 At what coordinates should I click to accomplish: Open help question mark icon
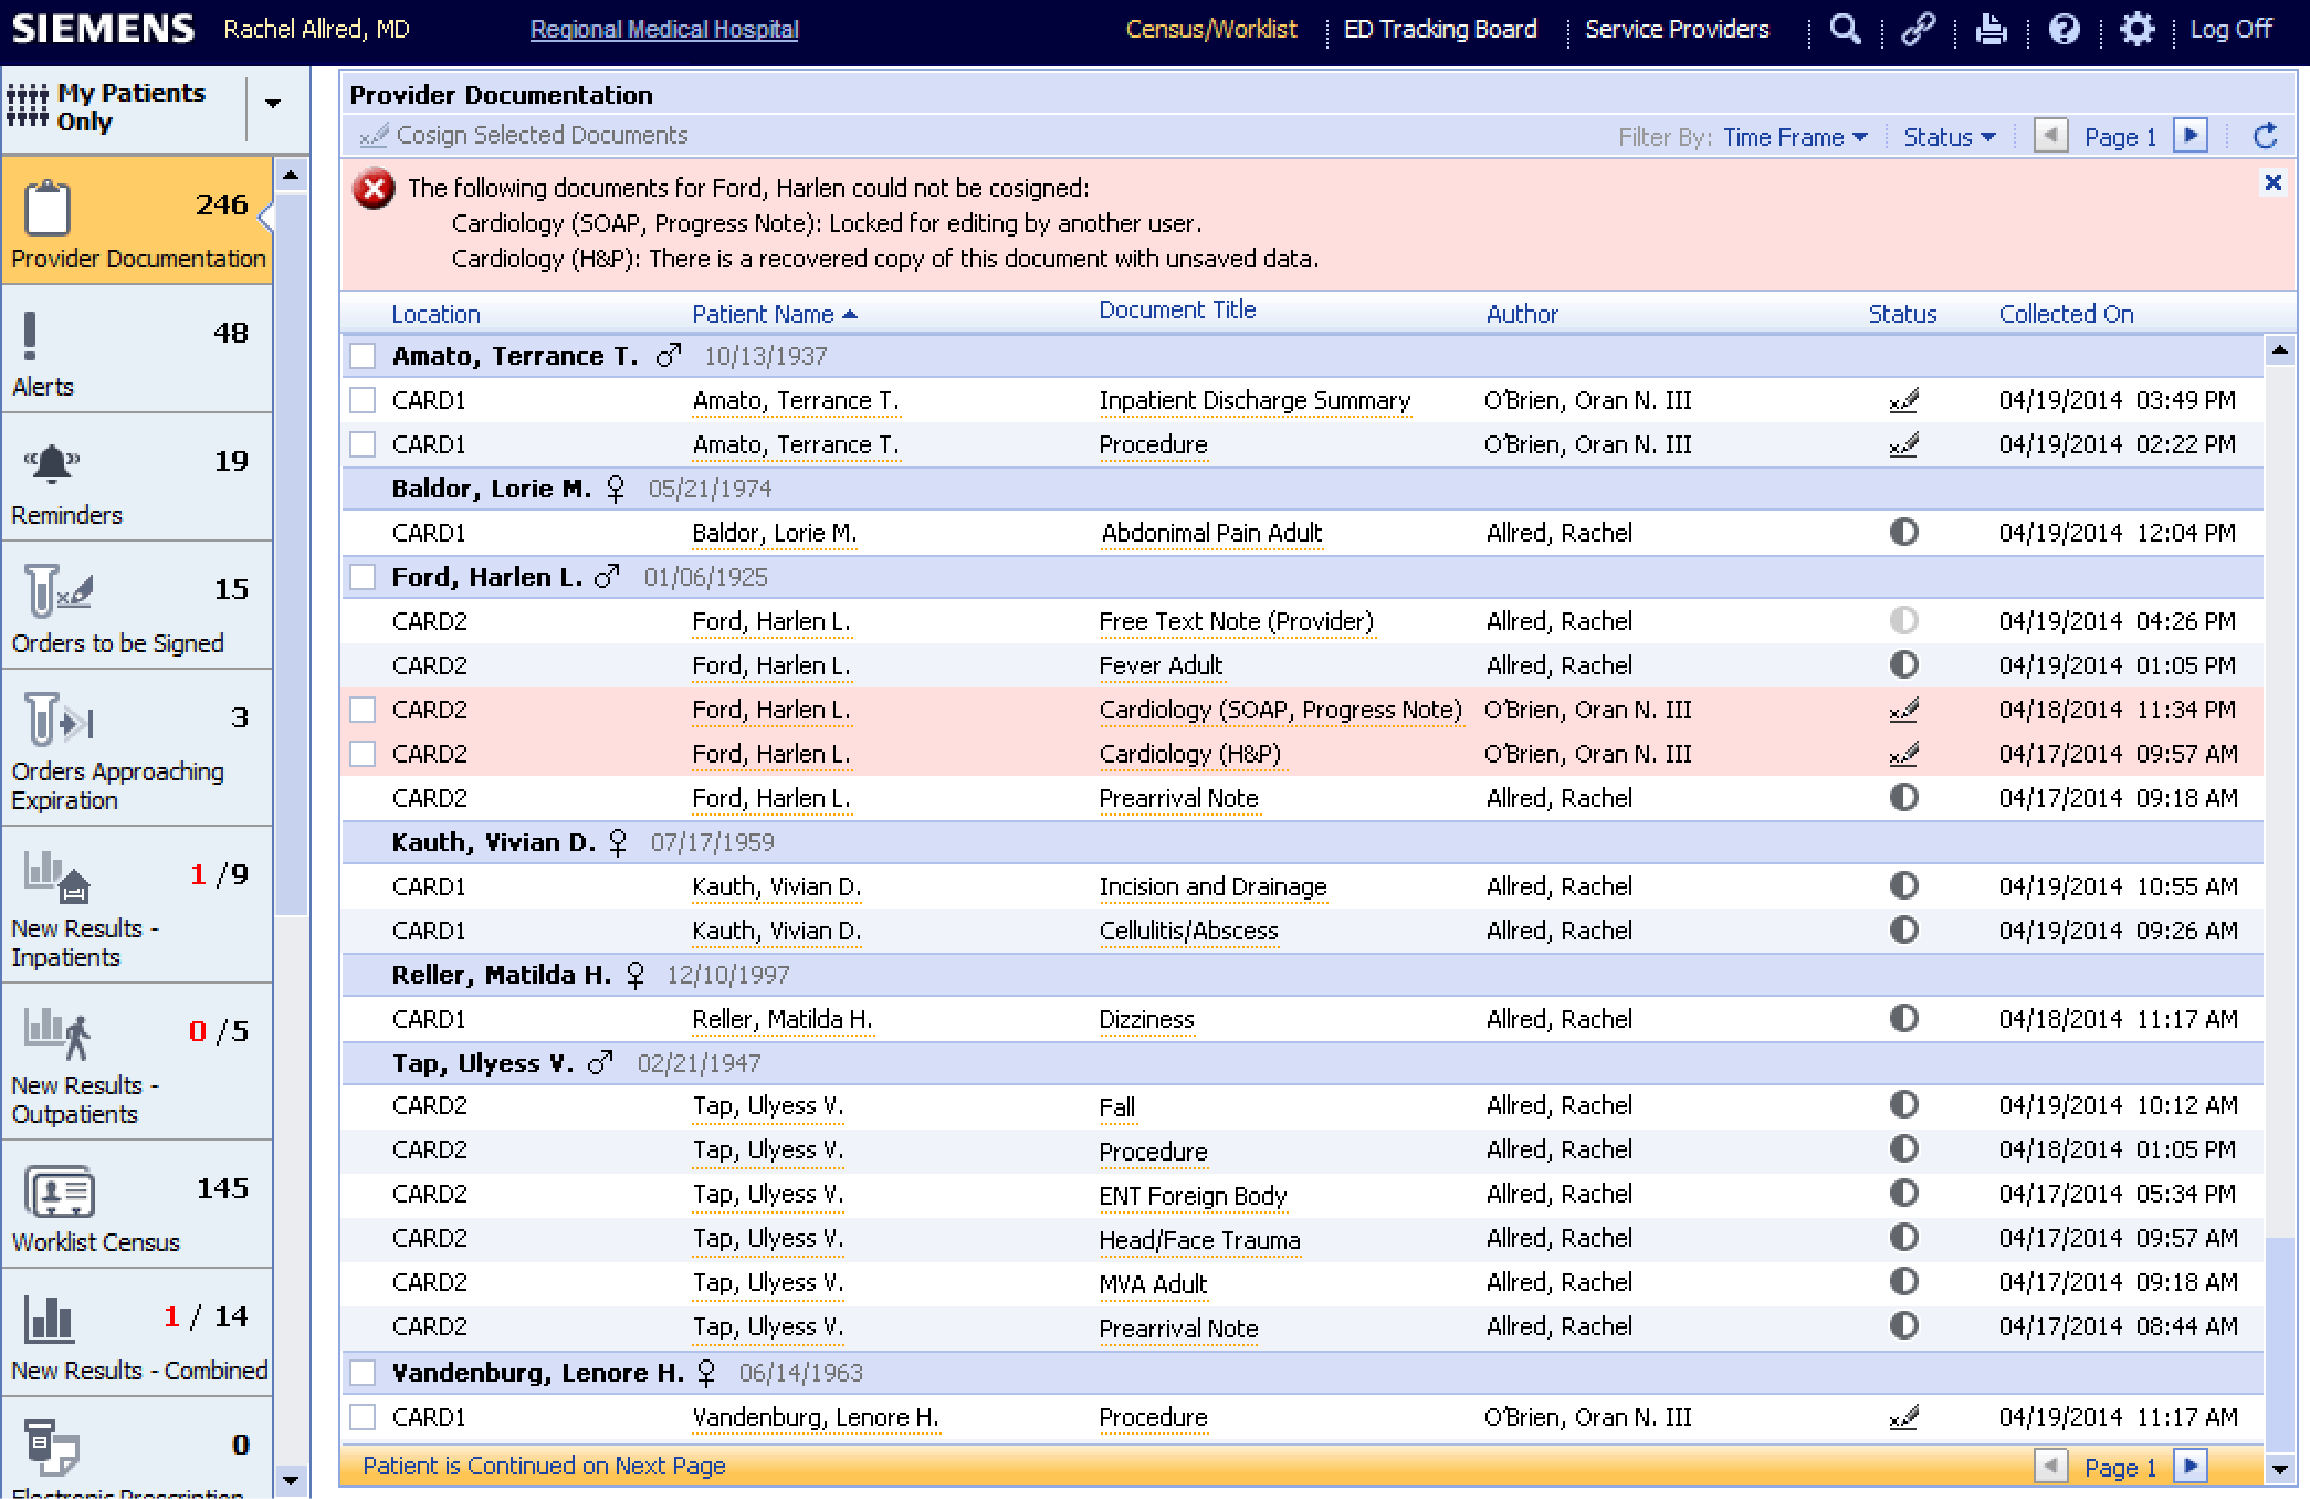[x=2063, y=29]
